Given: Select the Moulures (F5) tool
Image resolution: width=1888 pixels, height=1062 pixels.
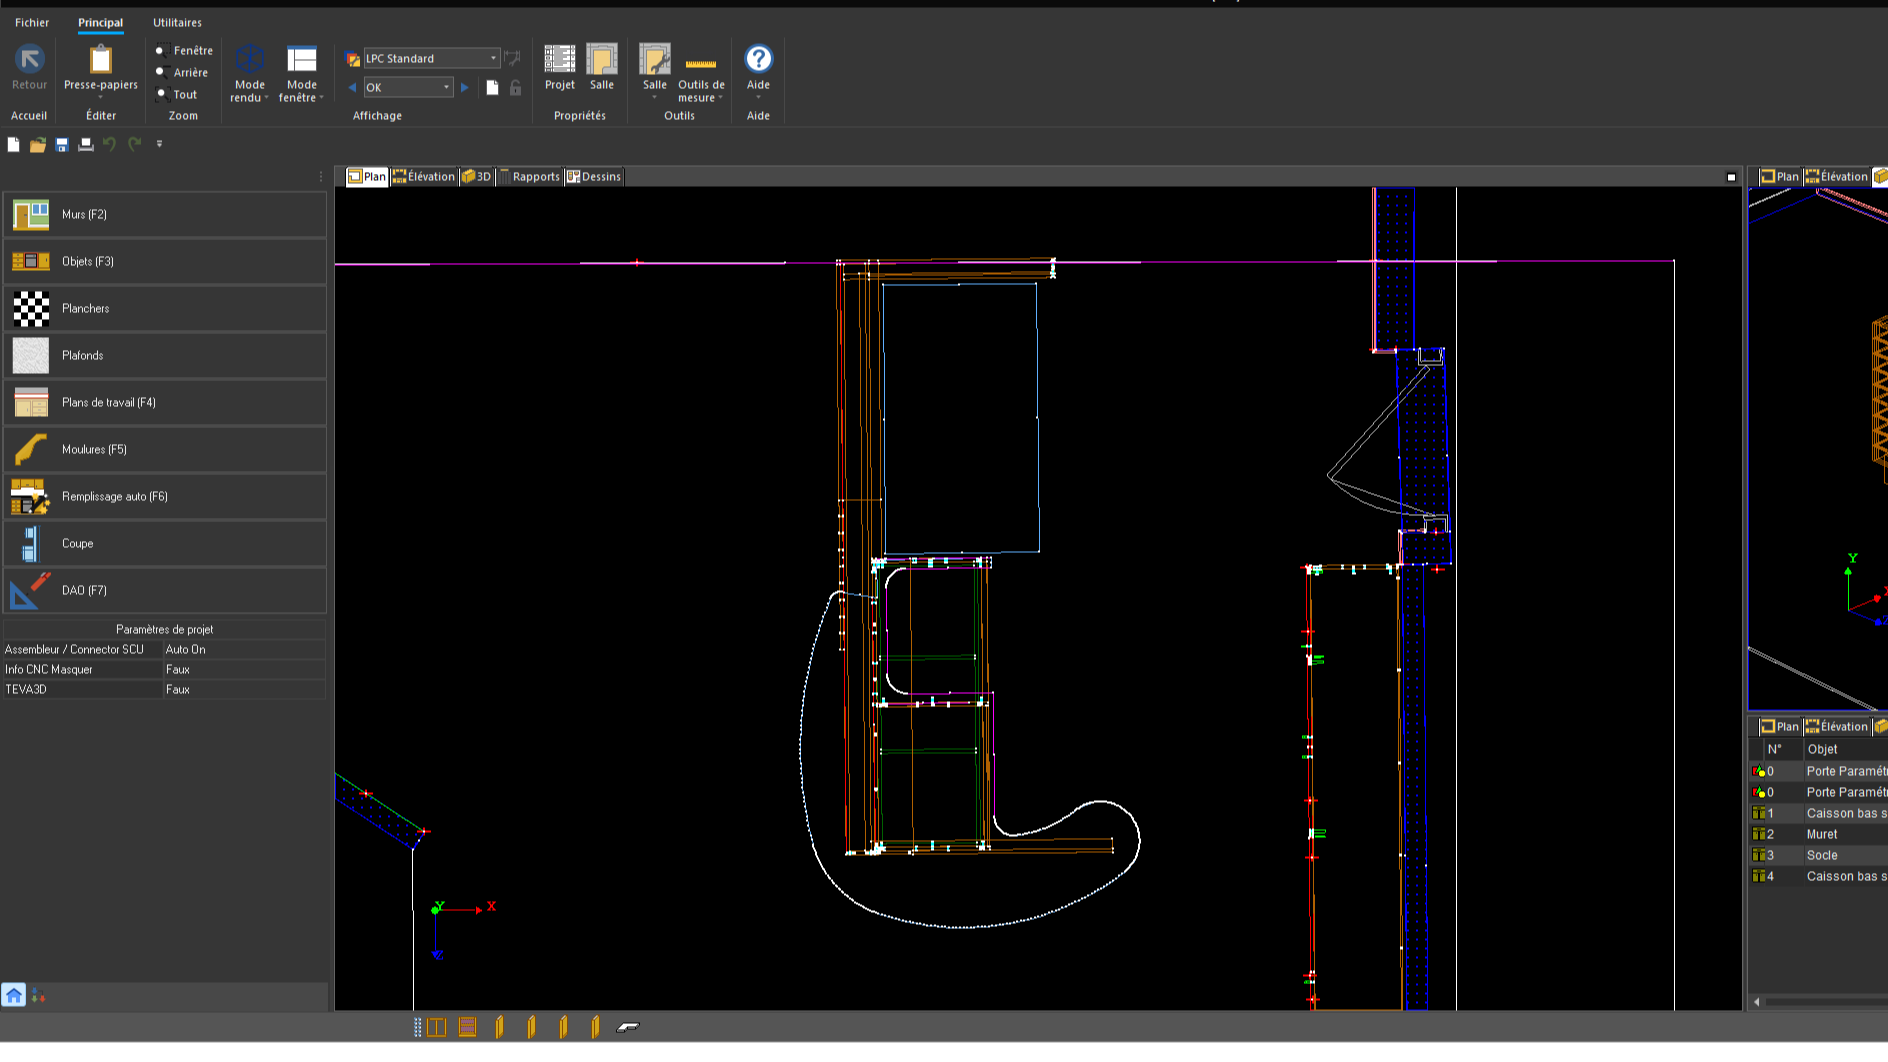Looking at the screenshot, I should [165, 450].
